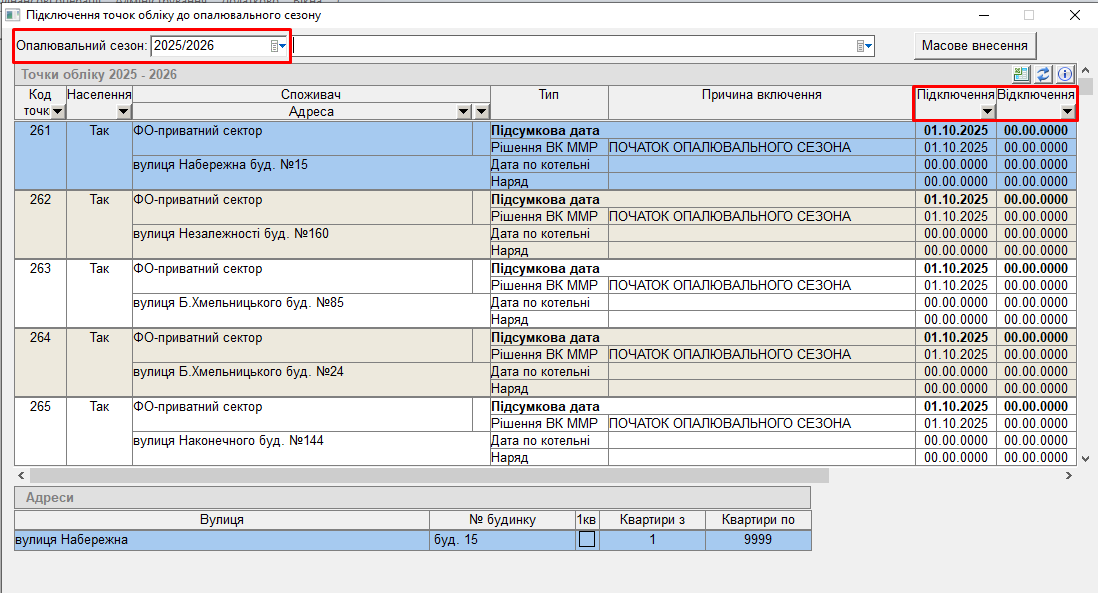Viewport: 1098px width, 593px height.
Task: Click the Excel export icon
Action: pos(1021,74)
